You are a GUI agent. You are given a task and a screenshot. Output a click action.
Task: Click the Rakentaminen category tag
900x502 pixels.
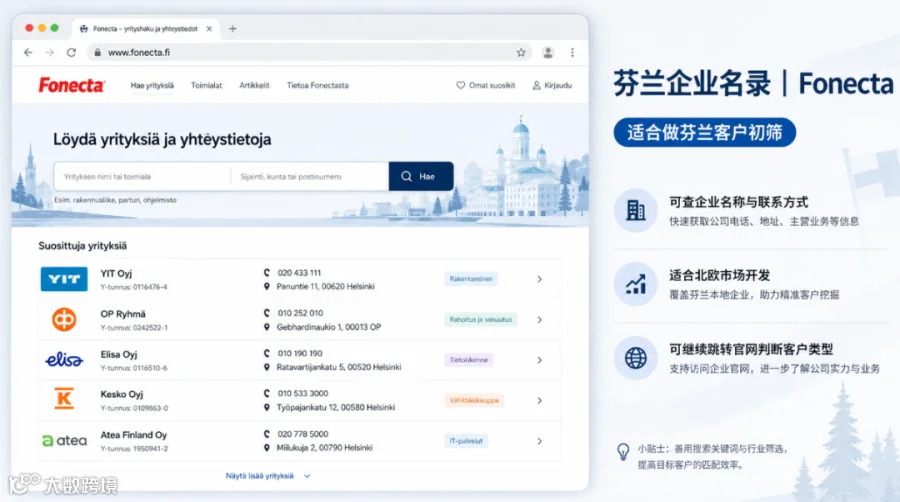coord(471,279)
